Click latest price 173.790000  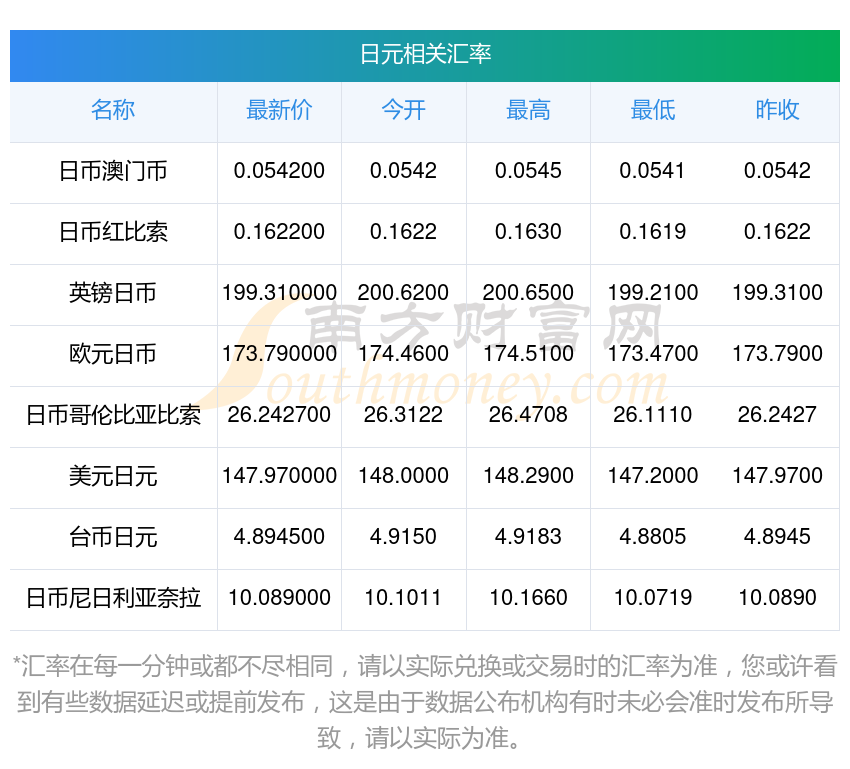[279, 354]
